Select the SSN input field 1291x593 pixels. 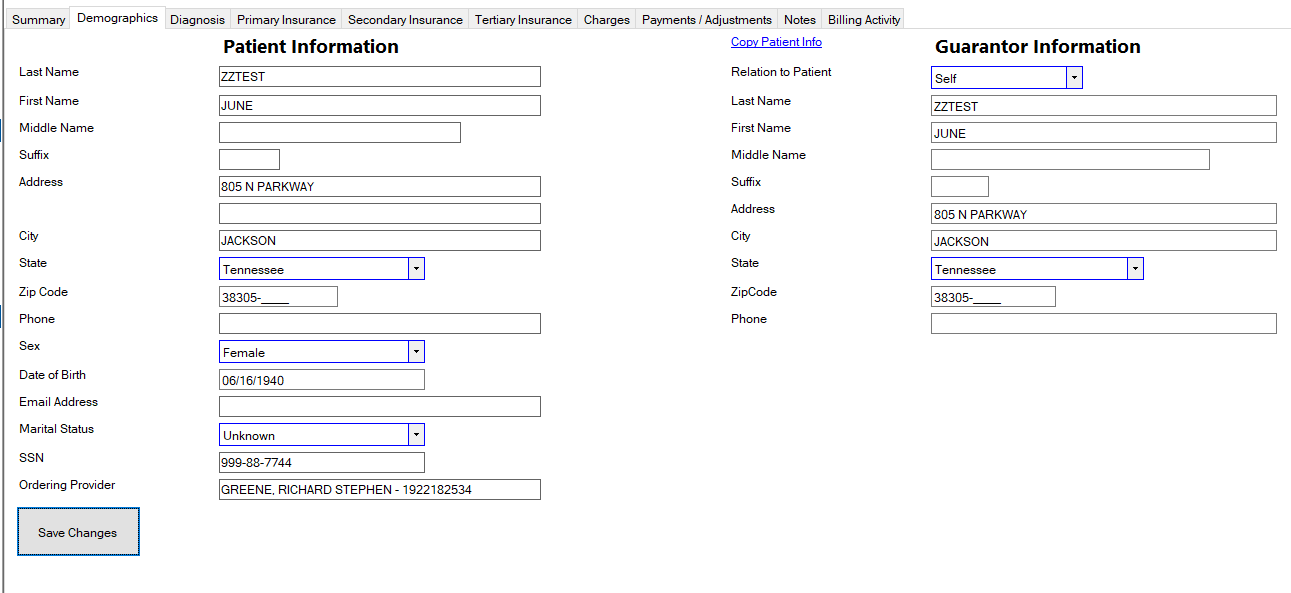coord(321,463)
